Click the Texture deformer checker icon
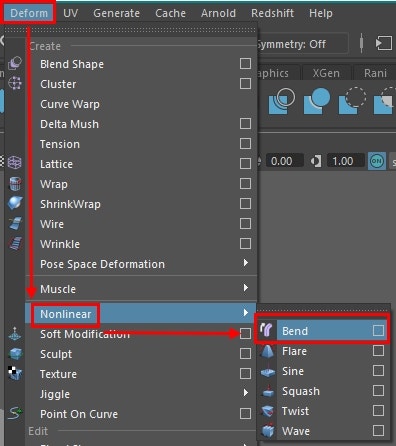Image resolution: width=396 pixels, height=446 pixels. 15,373
